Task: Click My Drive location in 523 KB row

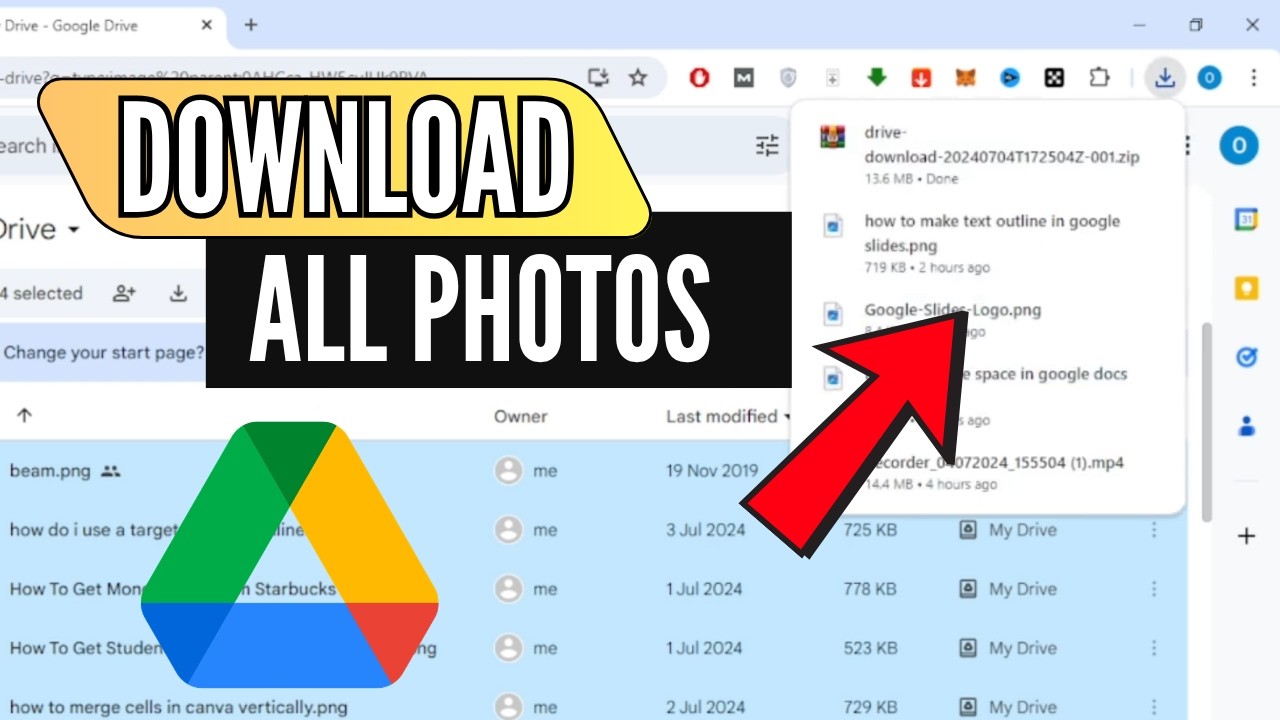Action: [x=1007, y=648]
